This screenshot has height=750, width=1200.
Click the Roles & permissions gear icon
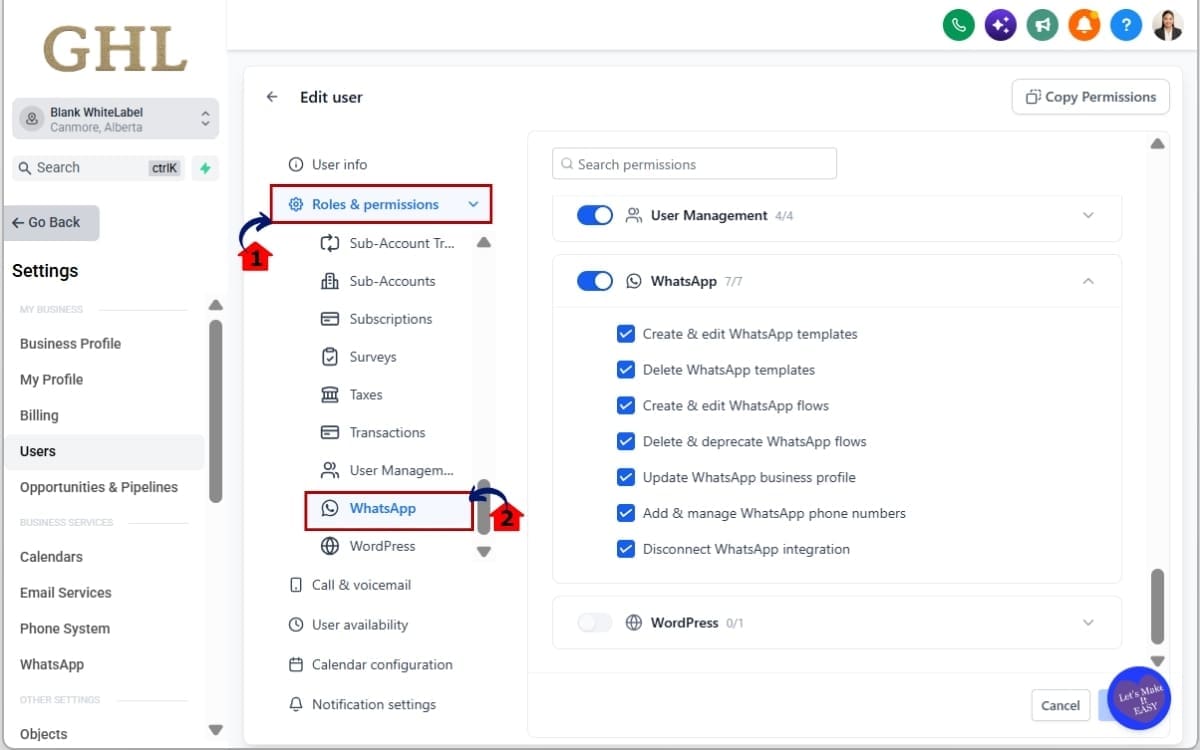point(296,204)
